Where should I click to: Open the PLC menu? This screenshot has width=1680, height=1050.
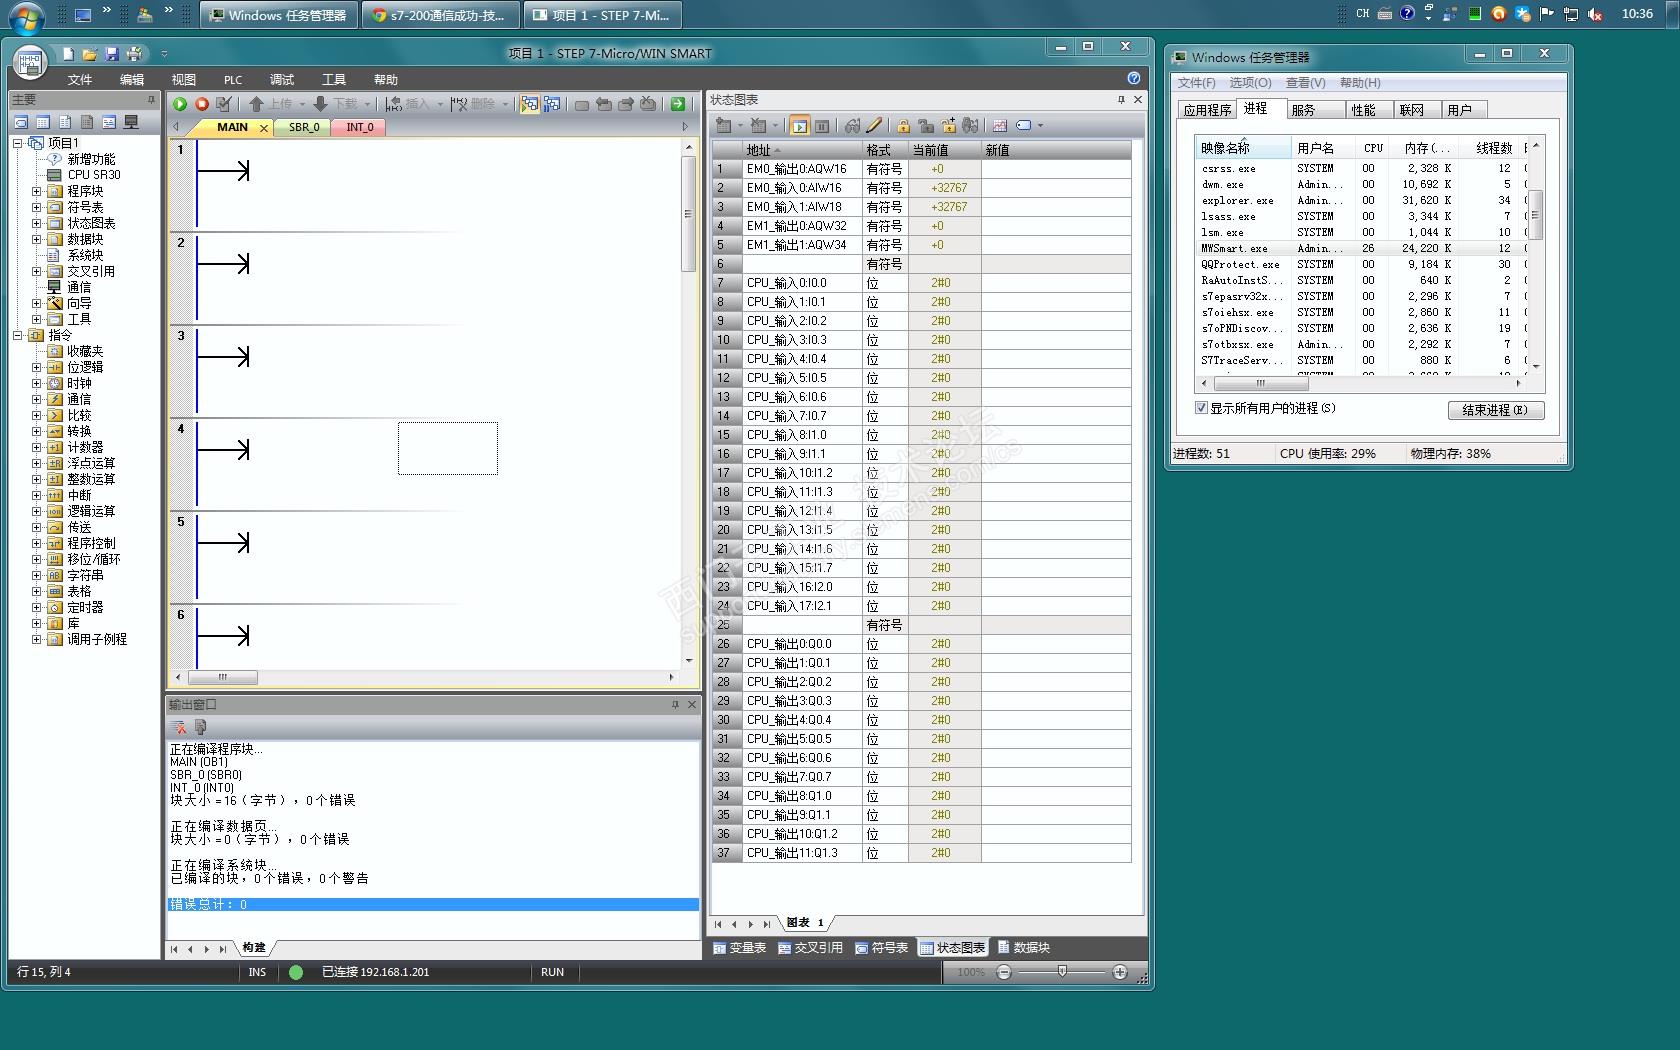point(232,80)
